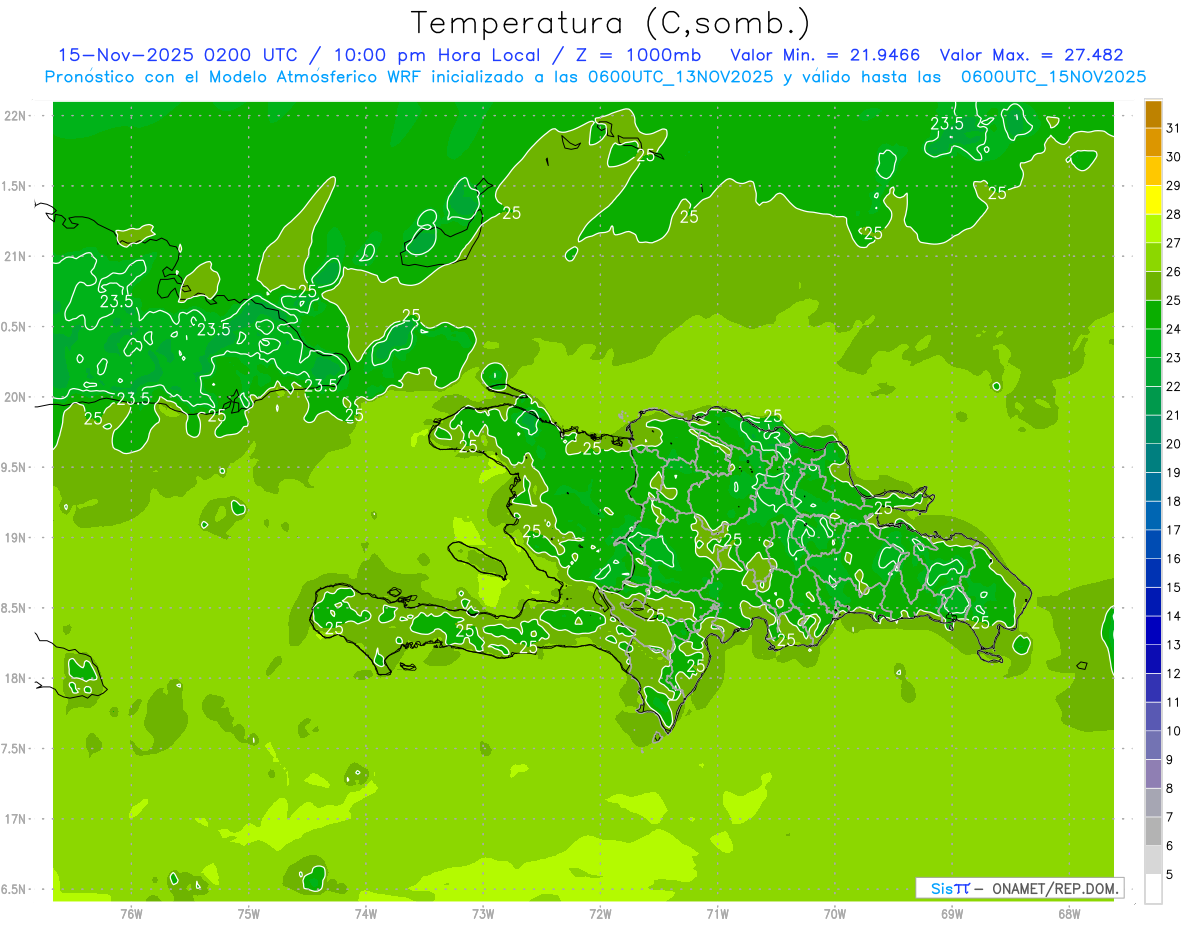The image size is (1200, 927).
Task: Pick the yellow swatch between 28 and 29
Action: [1153, 200]
